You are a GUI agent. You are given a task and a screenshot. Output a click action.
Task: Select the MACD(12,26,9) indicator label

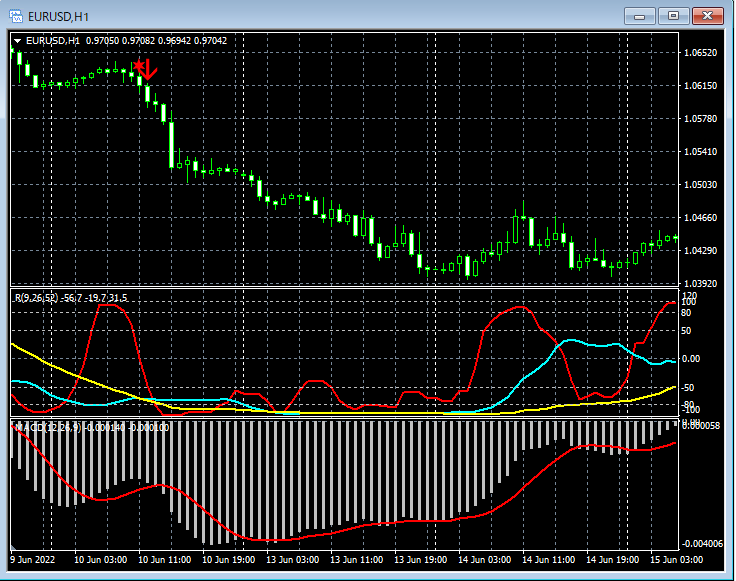pyautogui.click(x=92, y=428)
